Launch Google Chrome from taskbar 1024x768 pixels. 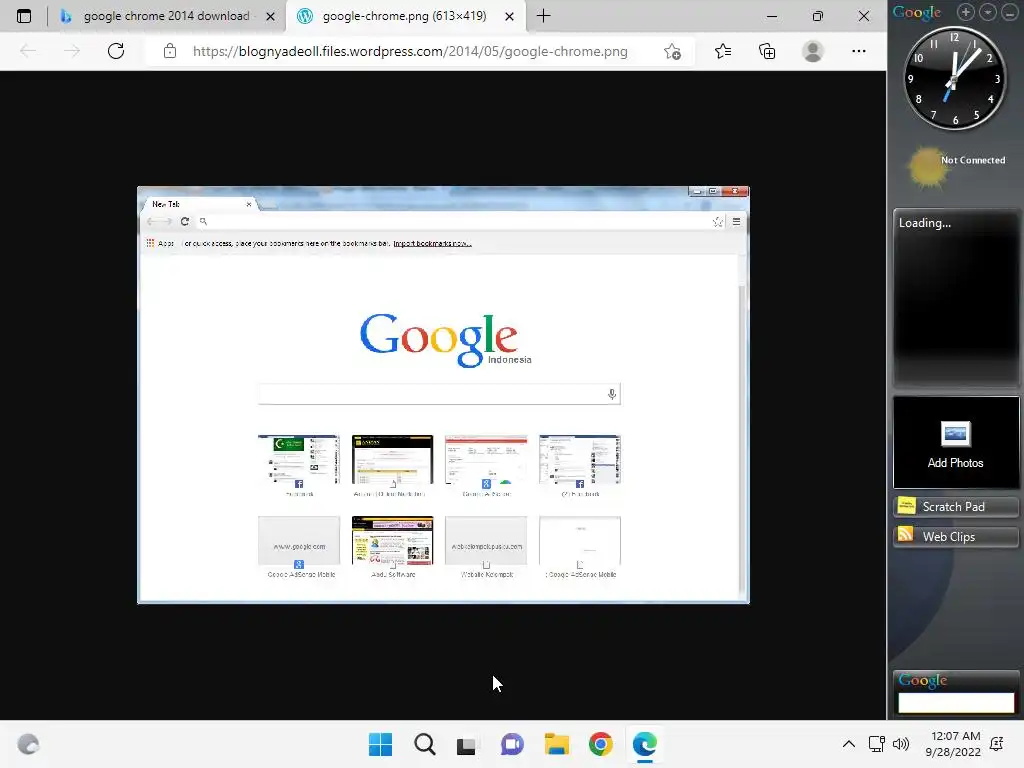click(x=601, y=744)
